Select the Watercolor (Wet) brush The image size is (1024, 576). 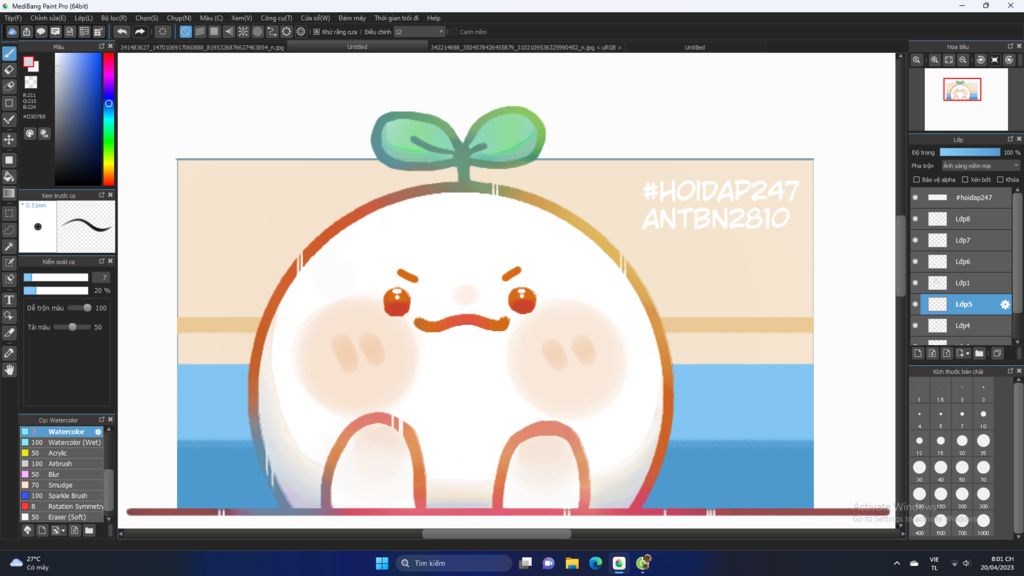(74, 442)
